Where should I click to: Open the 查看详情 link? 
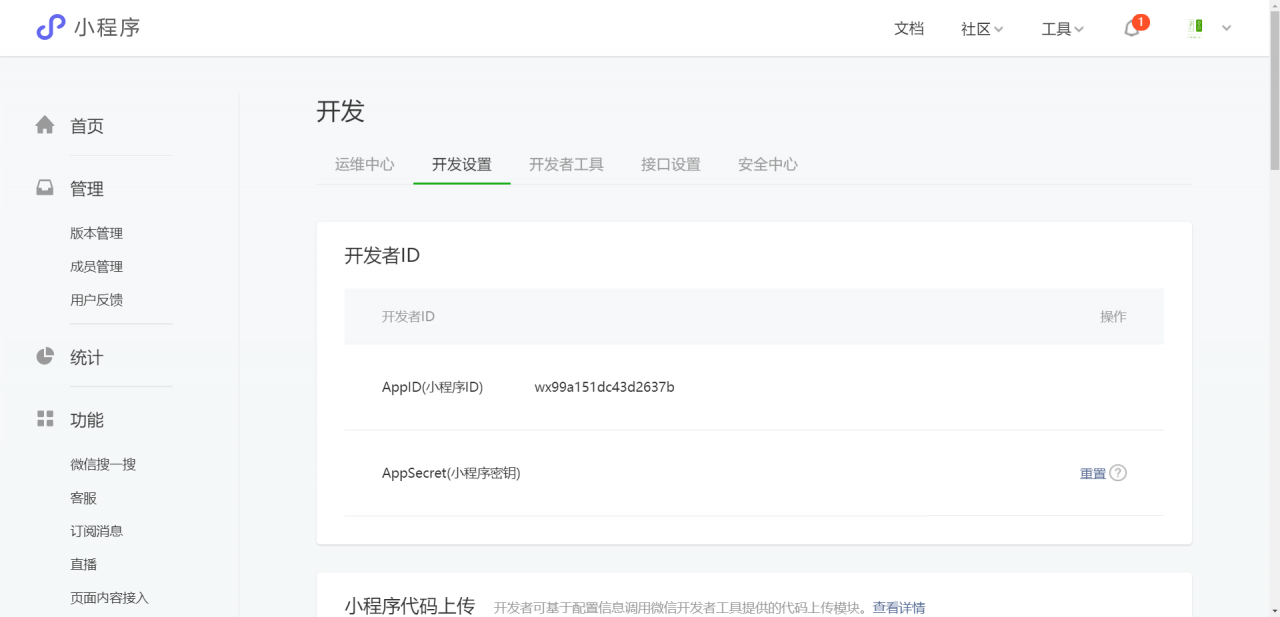(899, 607)
